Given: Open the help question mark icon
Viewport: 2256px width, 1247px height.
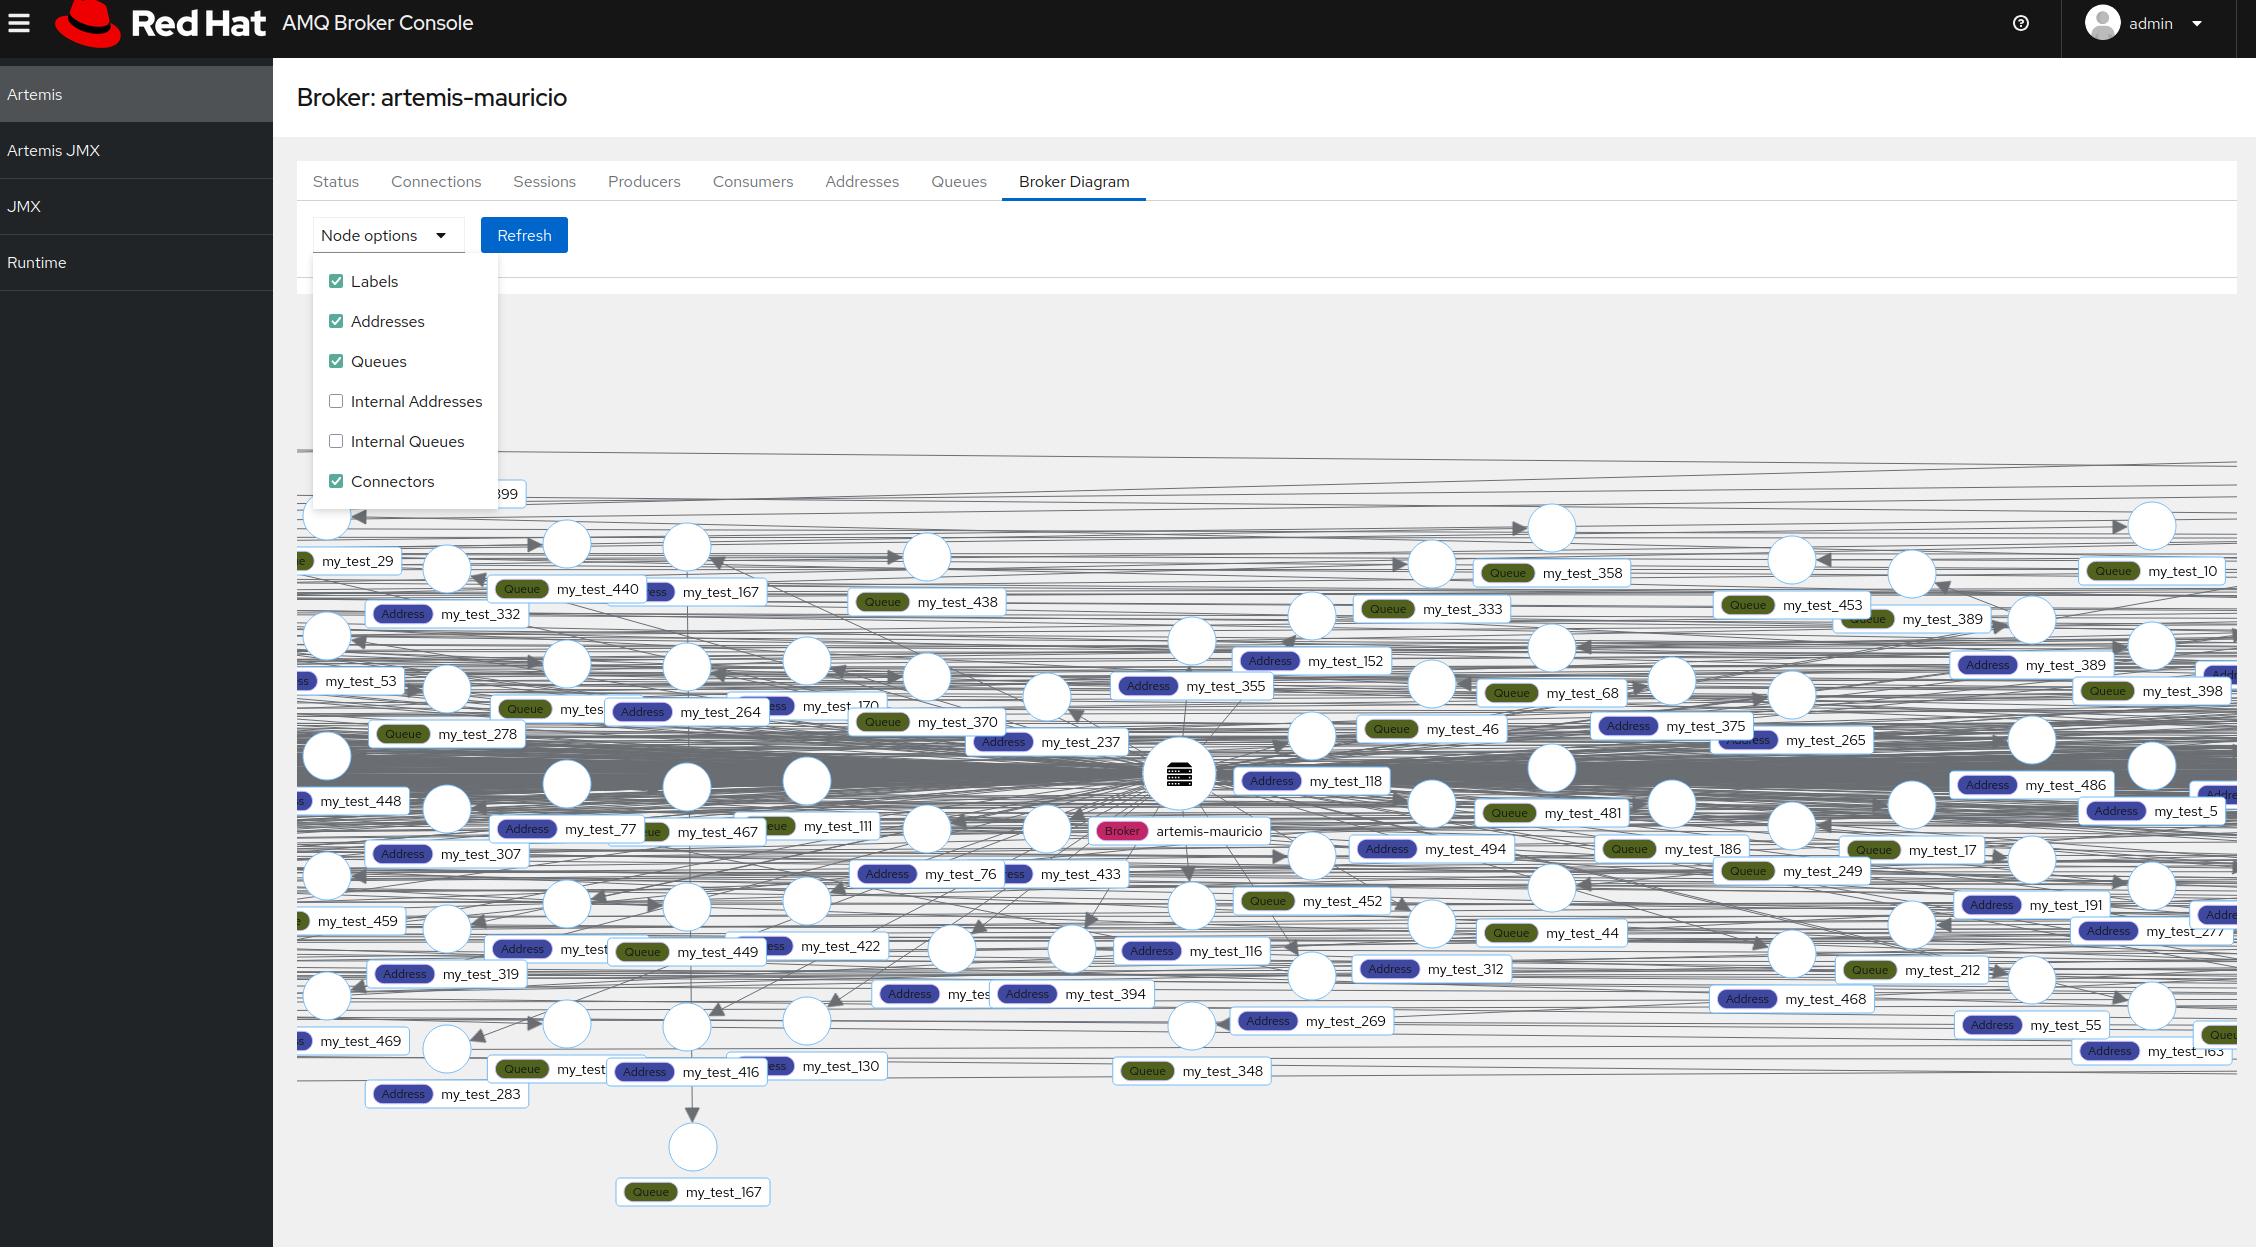Looking at the screenshot, I should pos(2021,23).
